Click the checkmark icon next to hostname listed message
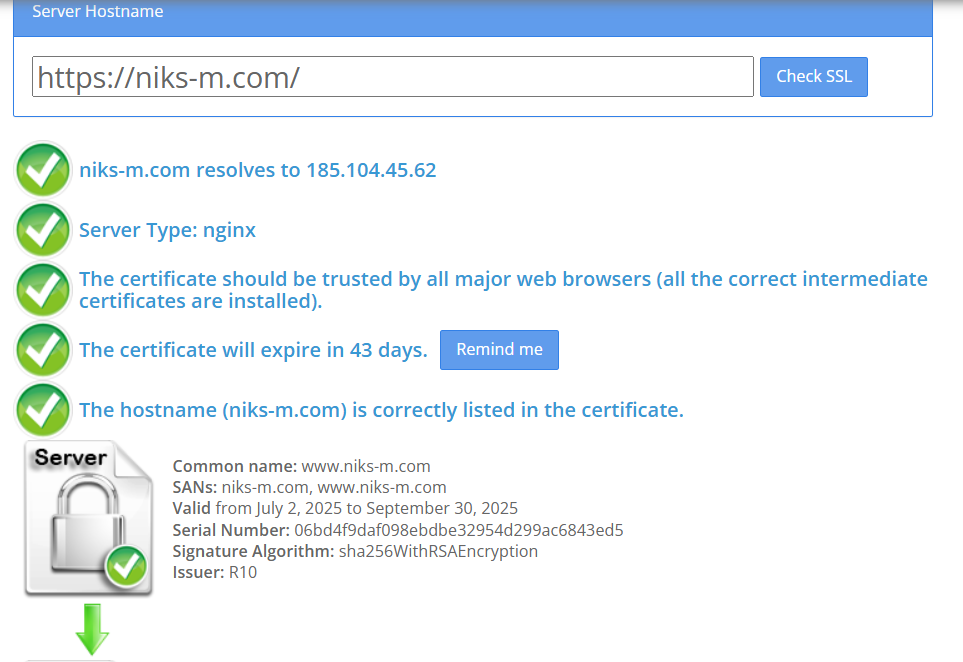The image size is (963, 662). (x=43, y=410)
